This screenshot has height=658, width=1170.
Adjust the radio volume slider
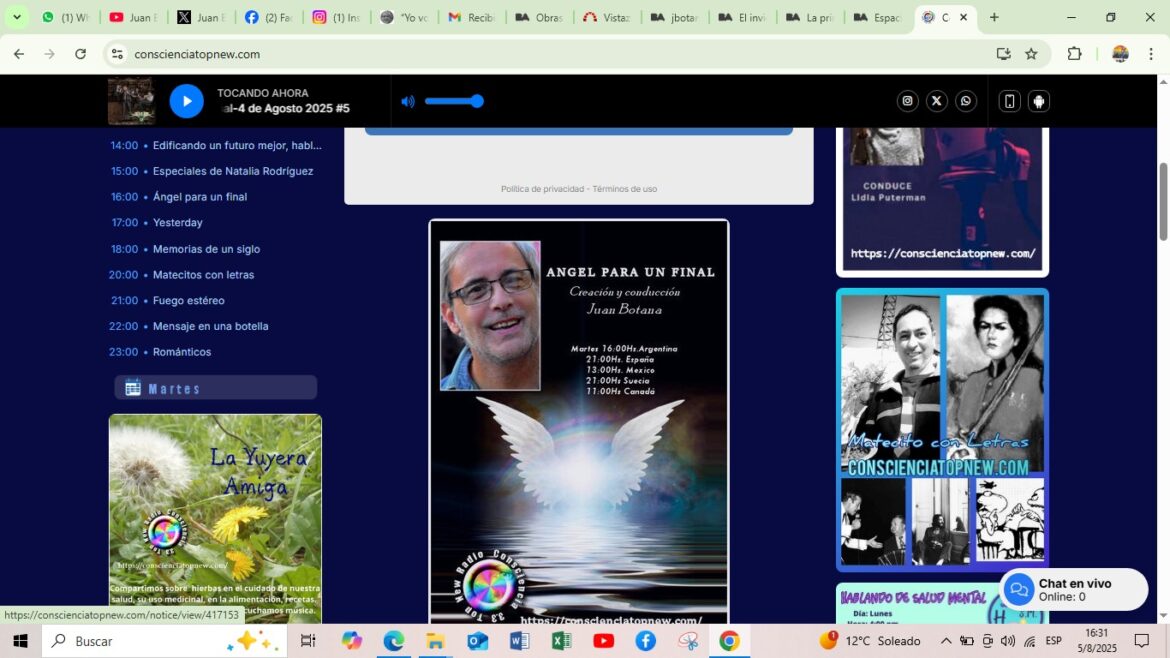coord(454,101)
